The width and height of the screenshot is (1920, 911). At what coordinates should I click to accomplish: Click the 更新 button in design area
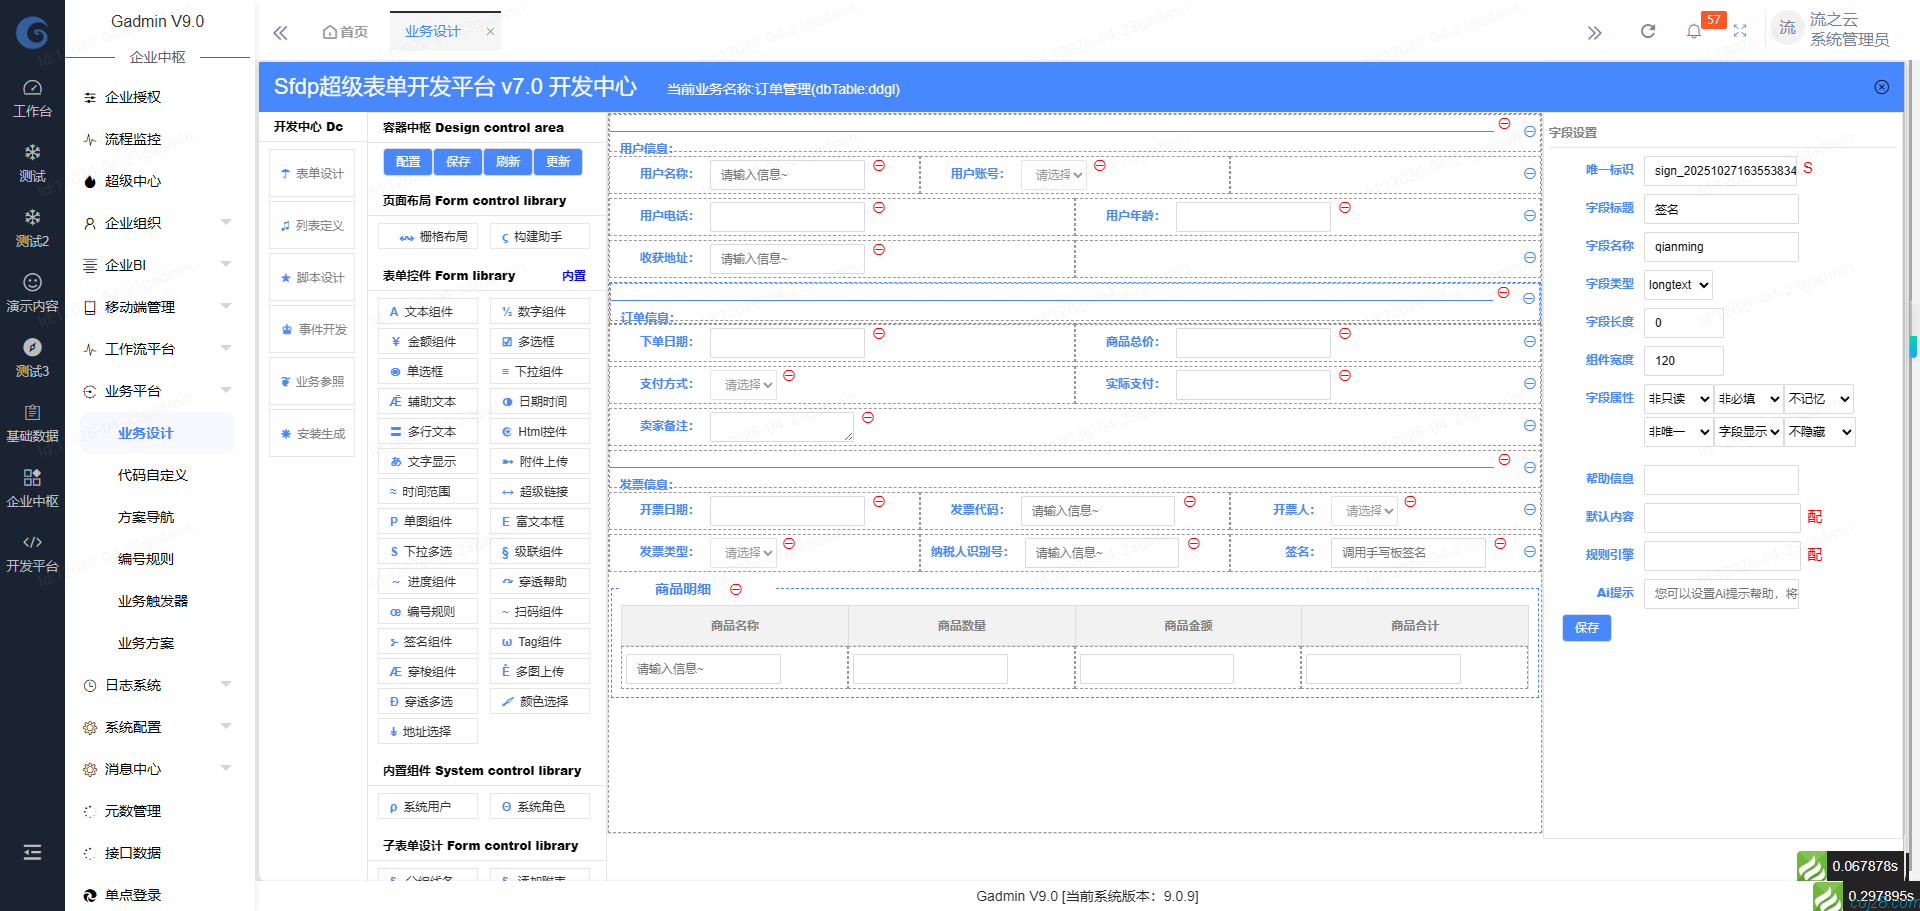(558, 161)
